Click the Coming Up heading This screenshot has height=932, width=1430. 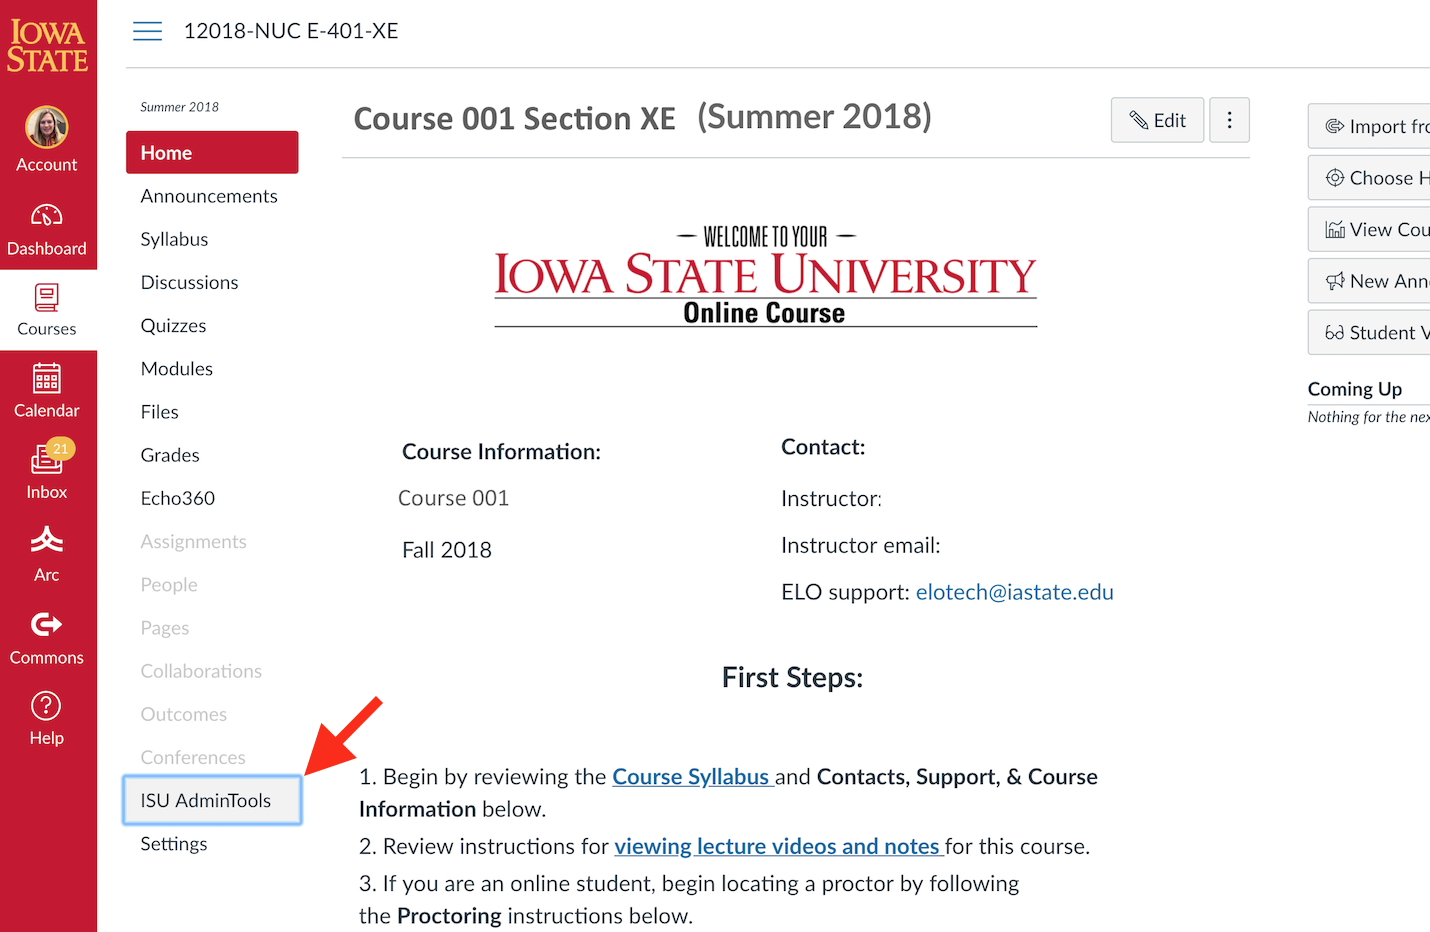click(1355, 389)
